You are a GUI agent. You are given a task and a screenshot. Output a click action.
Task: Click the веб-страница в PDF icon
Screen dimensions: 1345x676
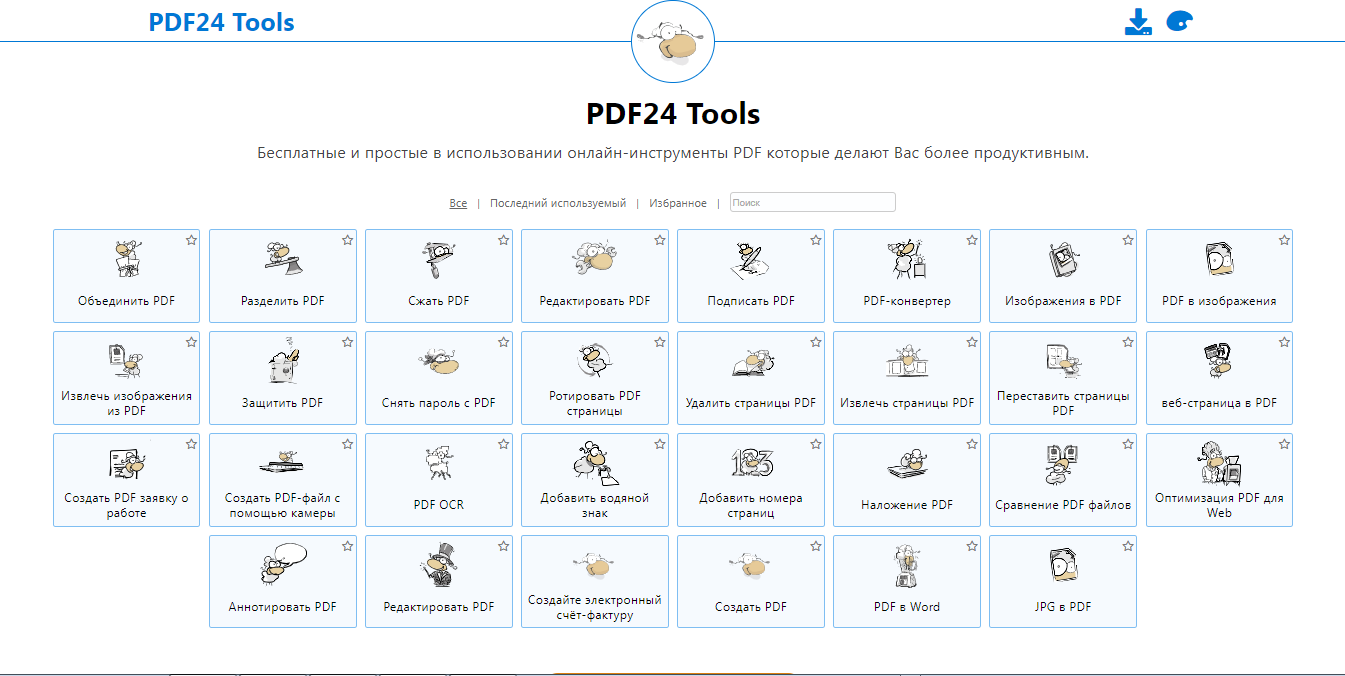(1219, 362)
